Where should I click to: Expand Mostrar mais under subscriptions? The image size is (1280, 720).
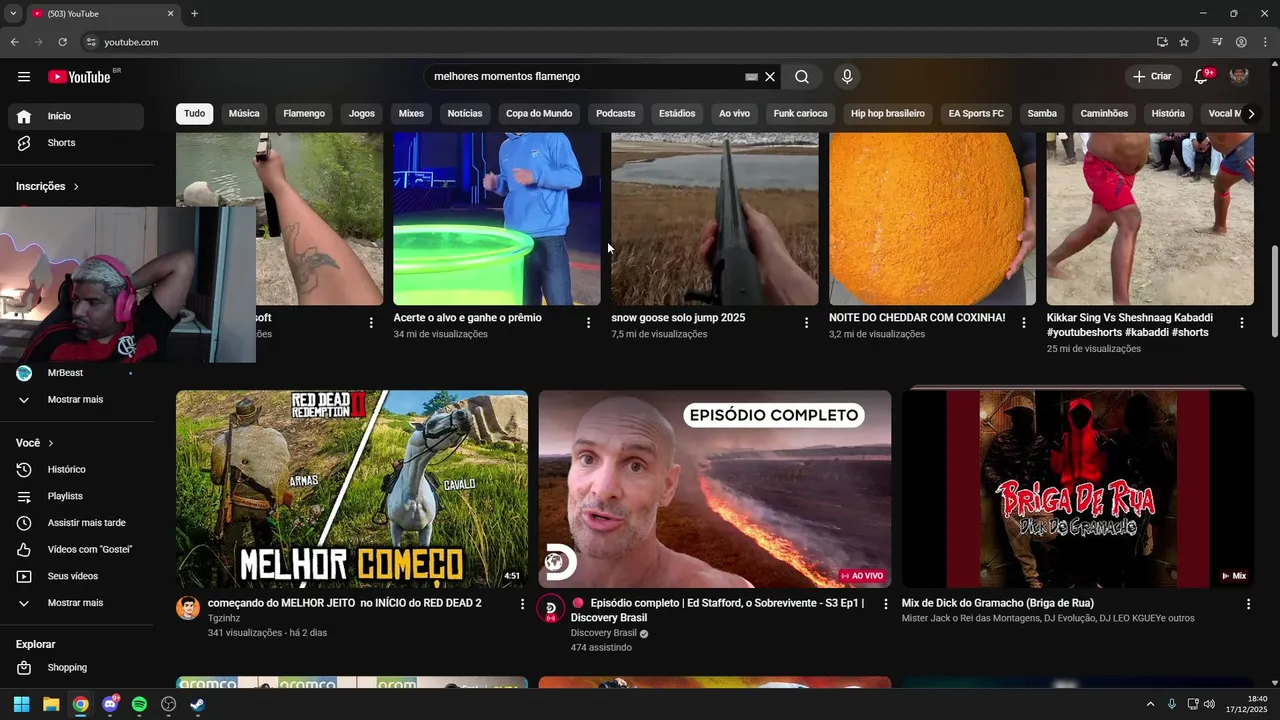[x=76, y=399]
